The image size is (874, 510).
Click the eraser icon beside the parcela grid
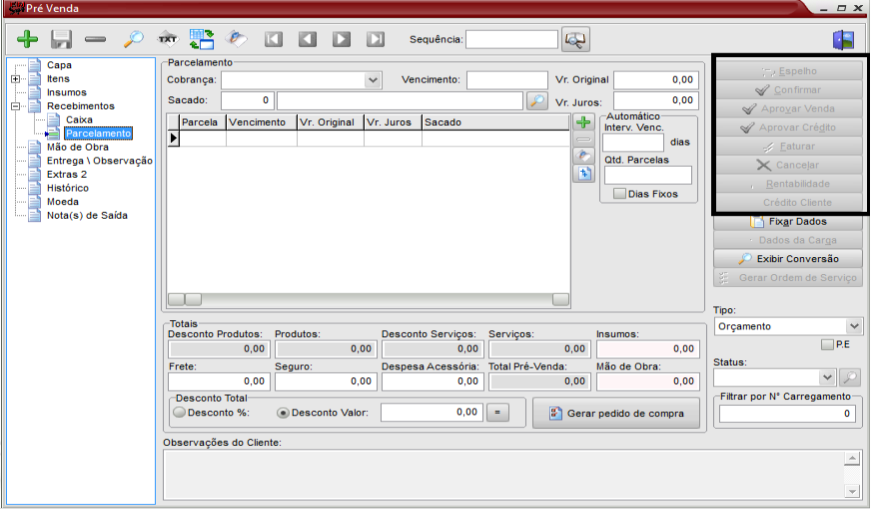(584, 156)
